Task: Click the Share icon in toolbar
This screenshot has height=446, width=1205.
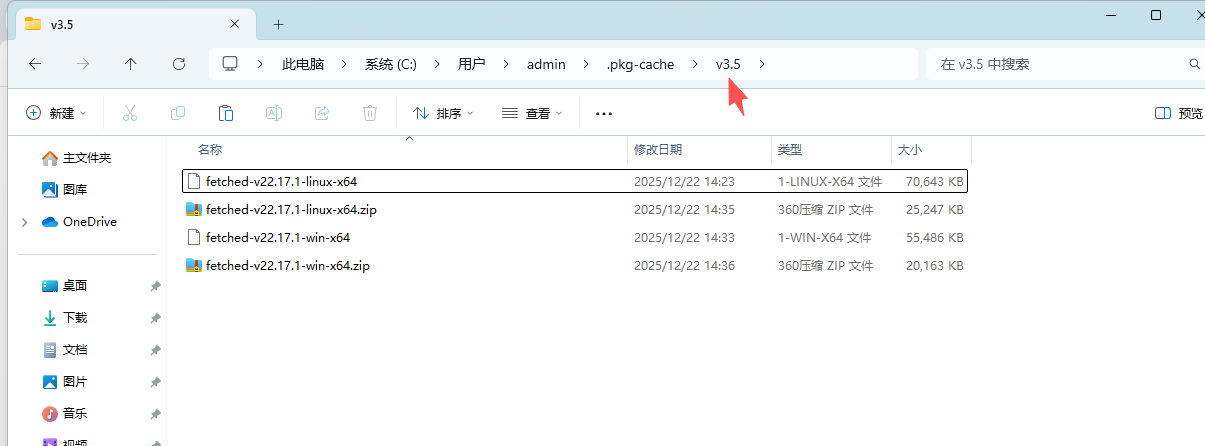Action: pos(322,113)
